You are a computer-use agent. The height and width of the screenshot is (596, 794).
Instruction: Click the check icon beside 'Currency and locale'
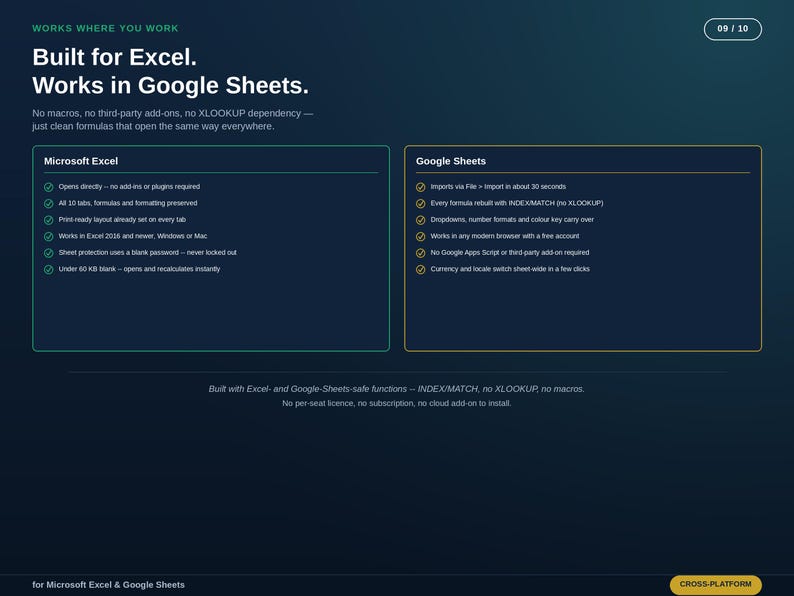coord(420,269)
